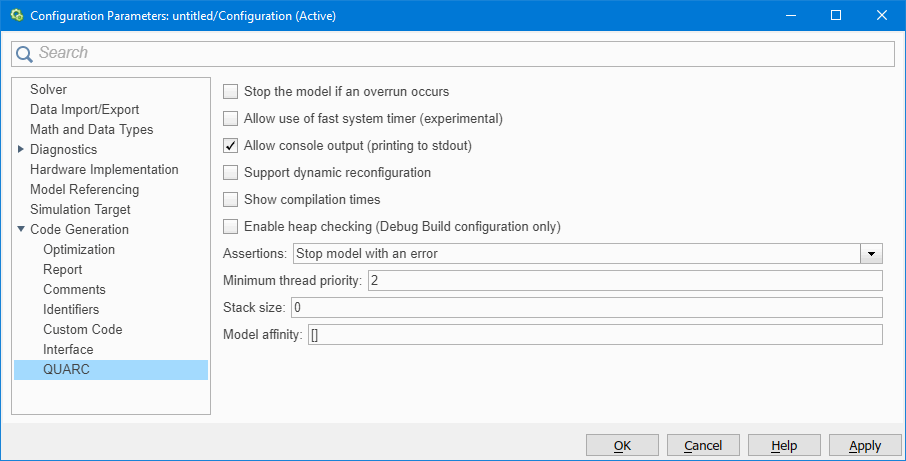Viewport: 906px width, 461px height.
Task: Click the Minimum thread priority field
Action: (625, 281)
